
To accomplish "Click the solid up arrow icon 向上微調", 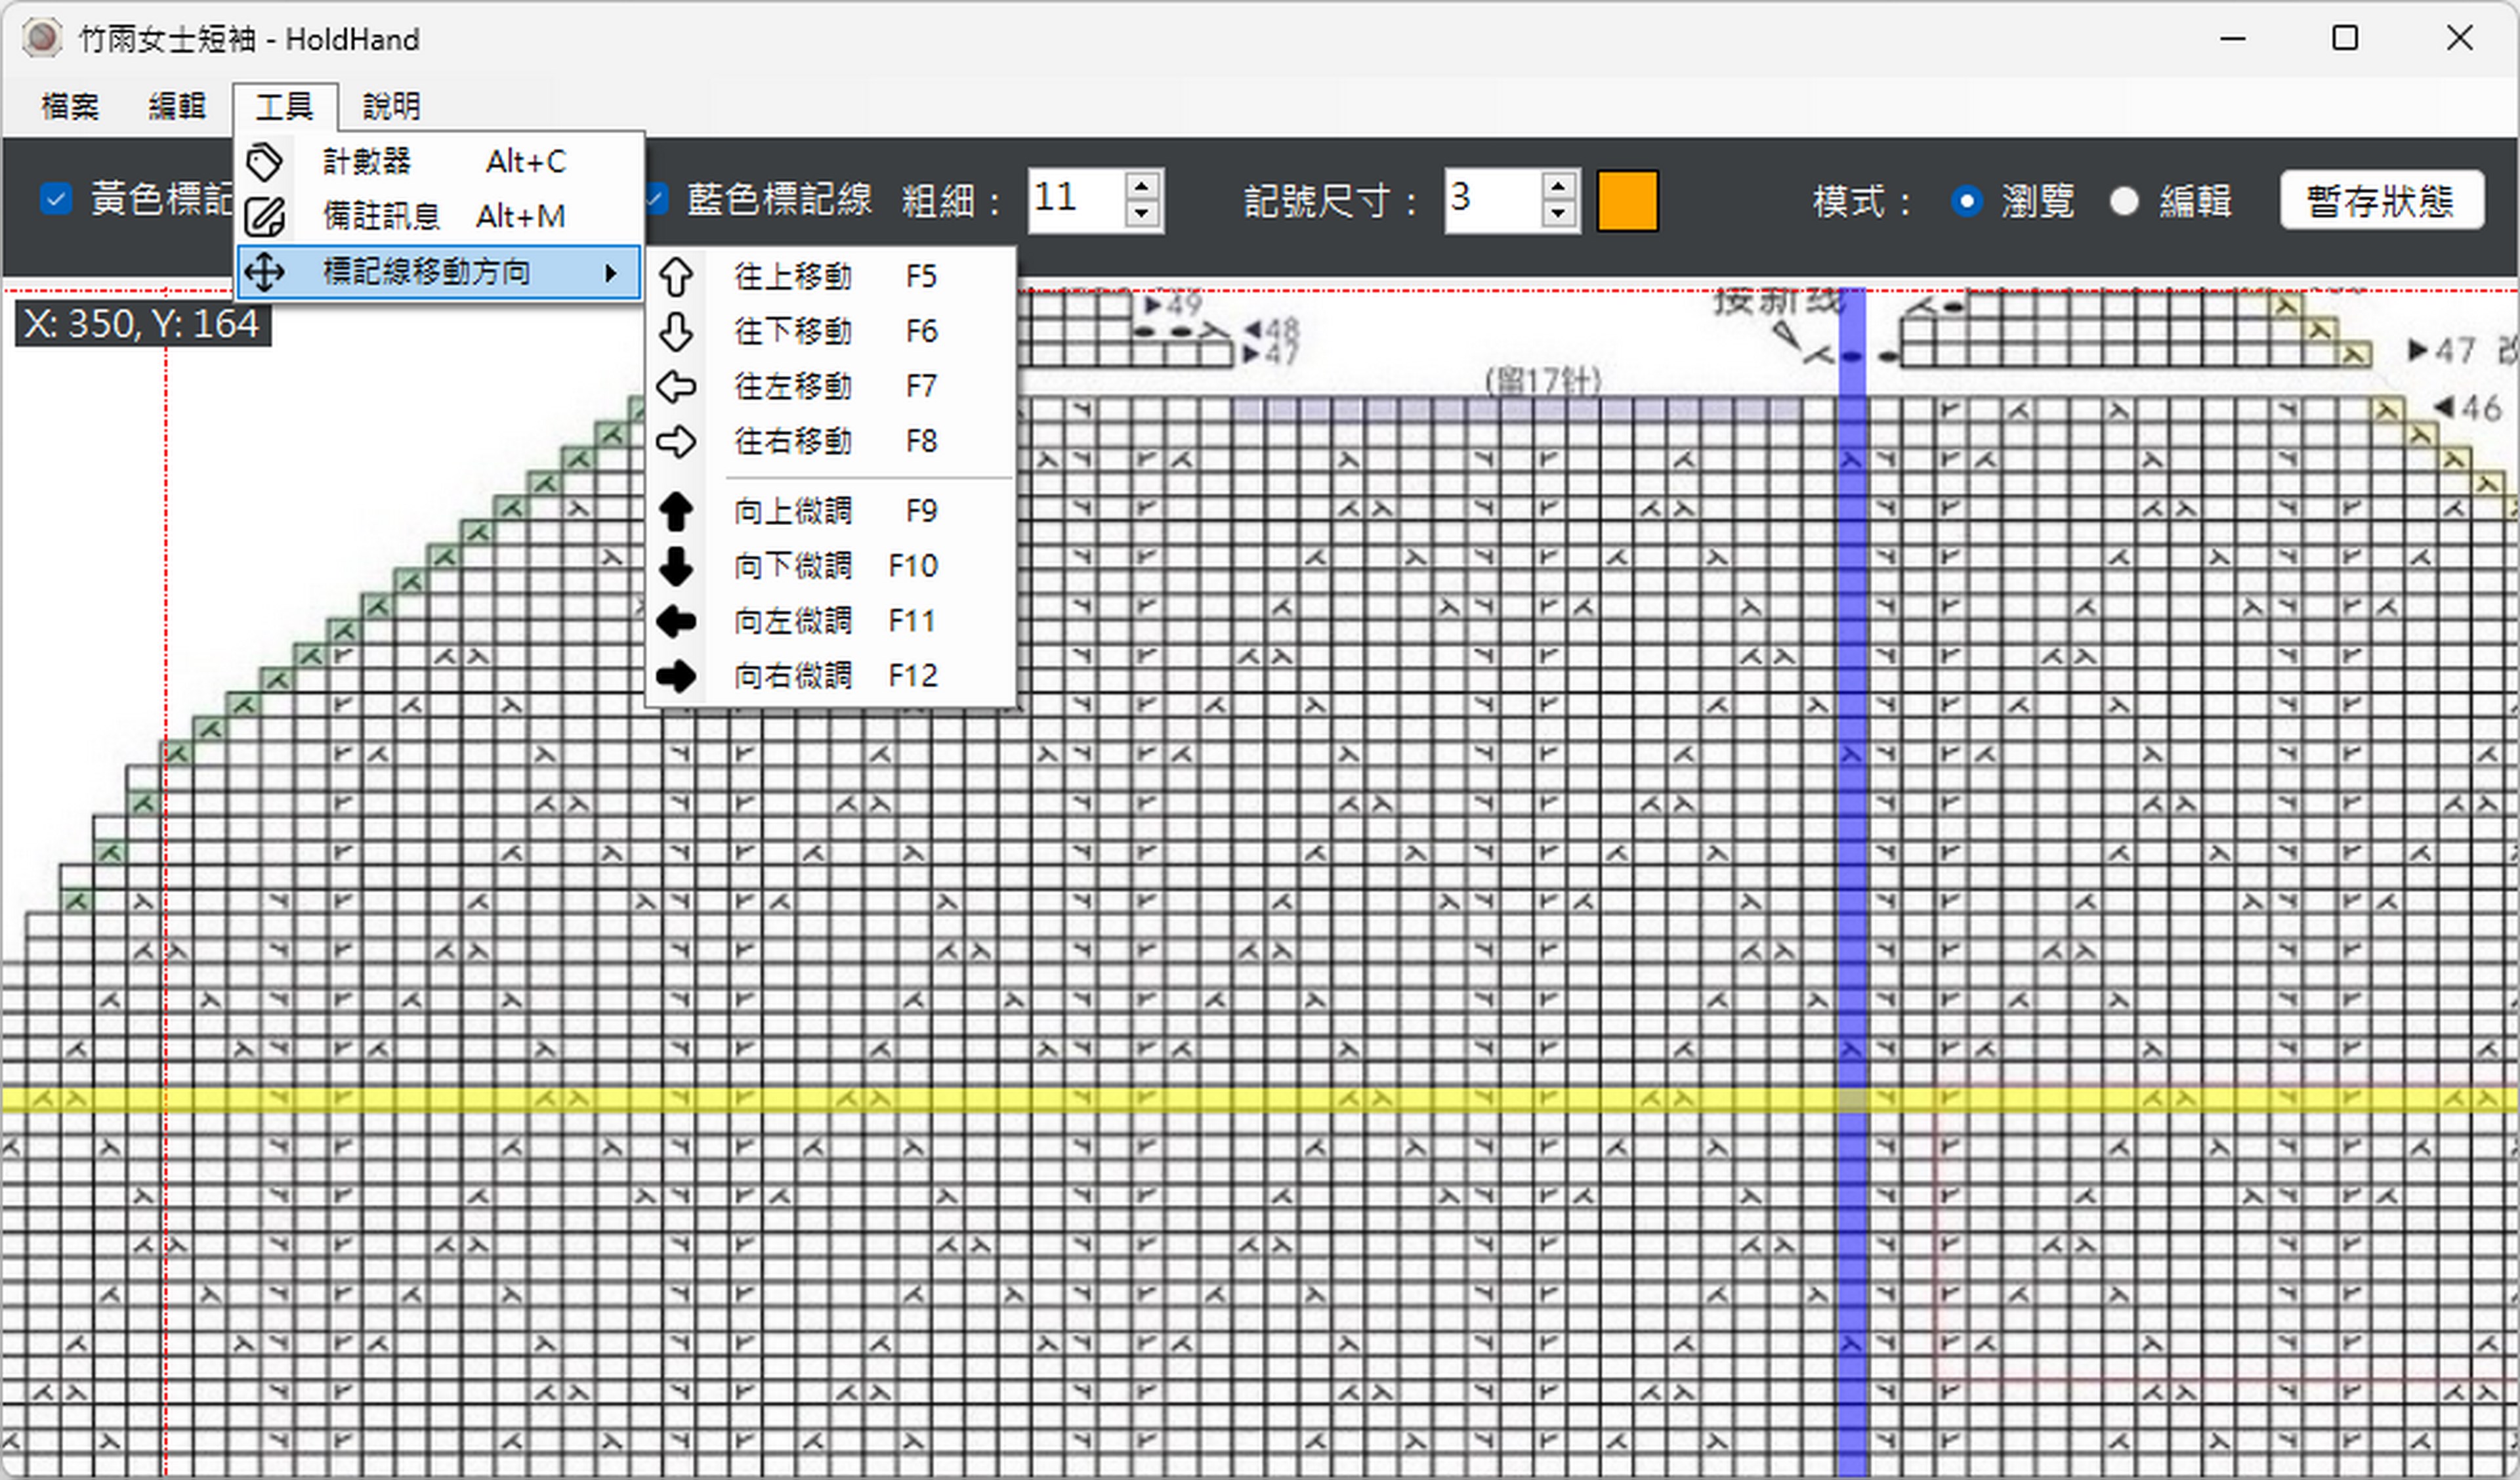I will coord(676,511).
